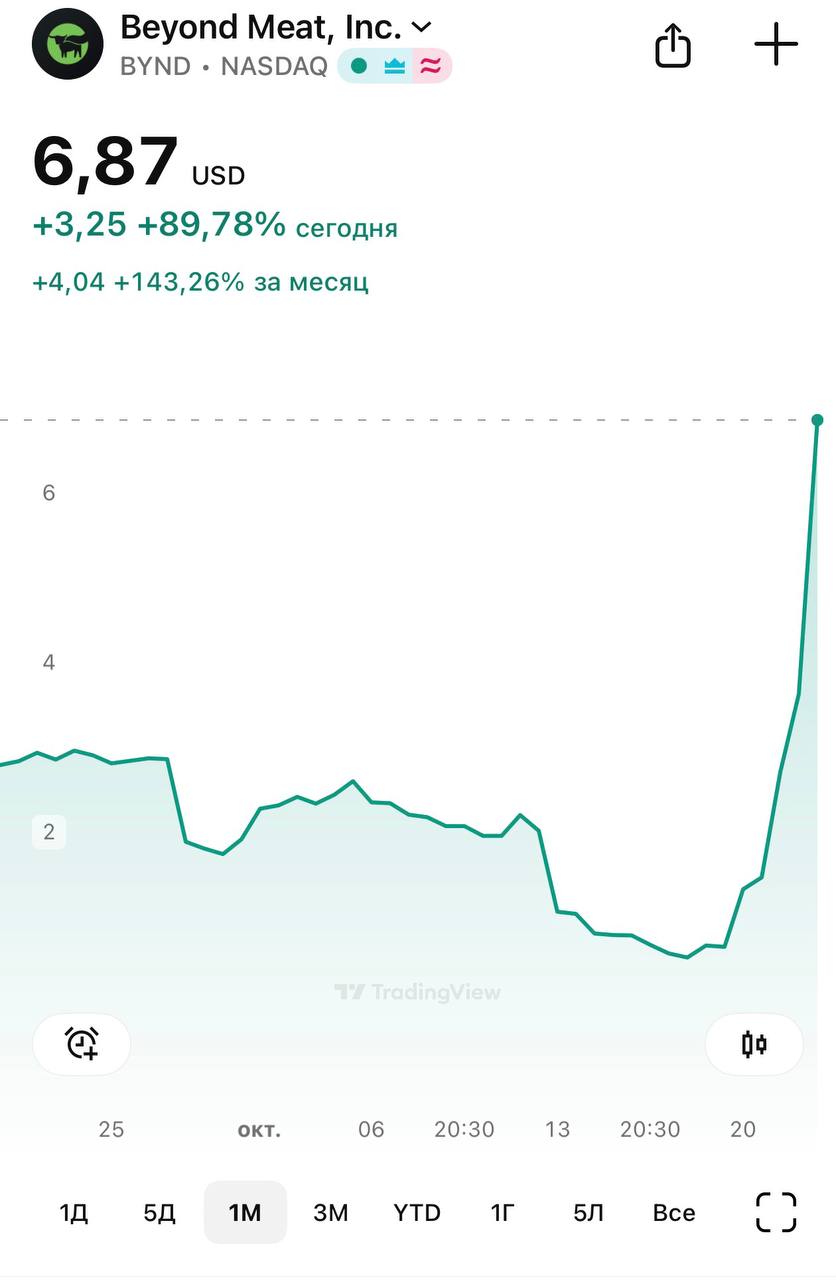Tap the plus icon to add symbol
This screenshot has height=1280, width=836.
coord(776,45)
